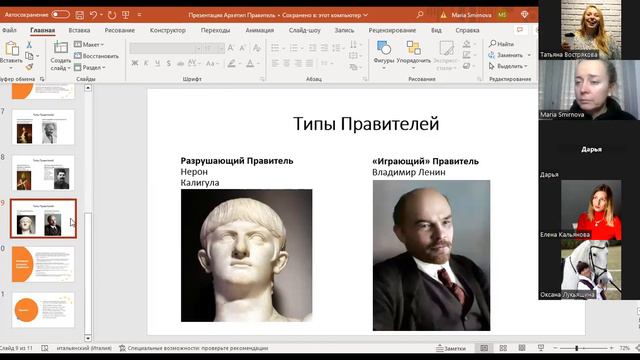This screenshot has width=640, height=360.
Task: Toggle the Автосохранение switch
Action: coord(60,15)
